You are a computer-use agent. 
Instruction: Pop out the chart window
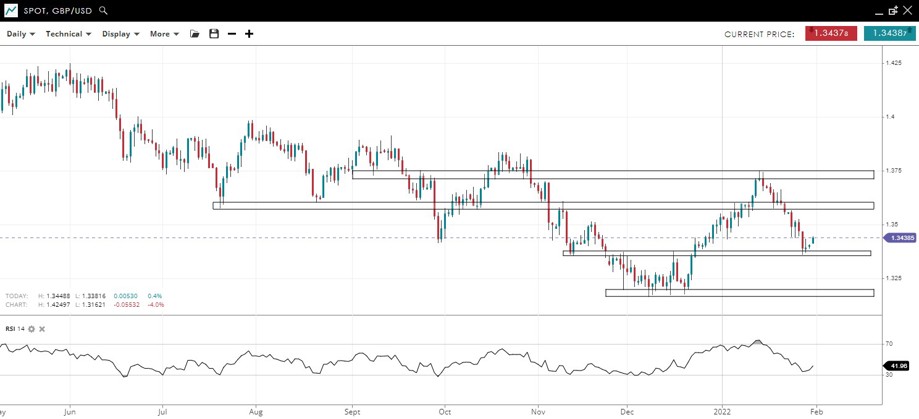tap(892, 10)
